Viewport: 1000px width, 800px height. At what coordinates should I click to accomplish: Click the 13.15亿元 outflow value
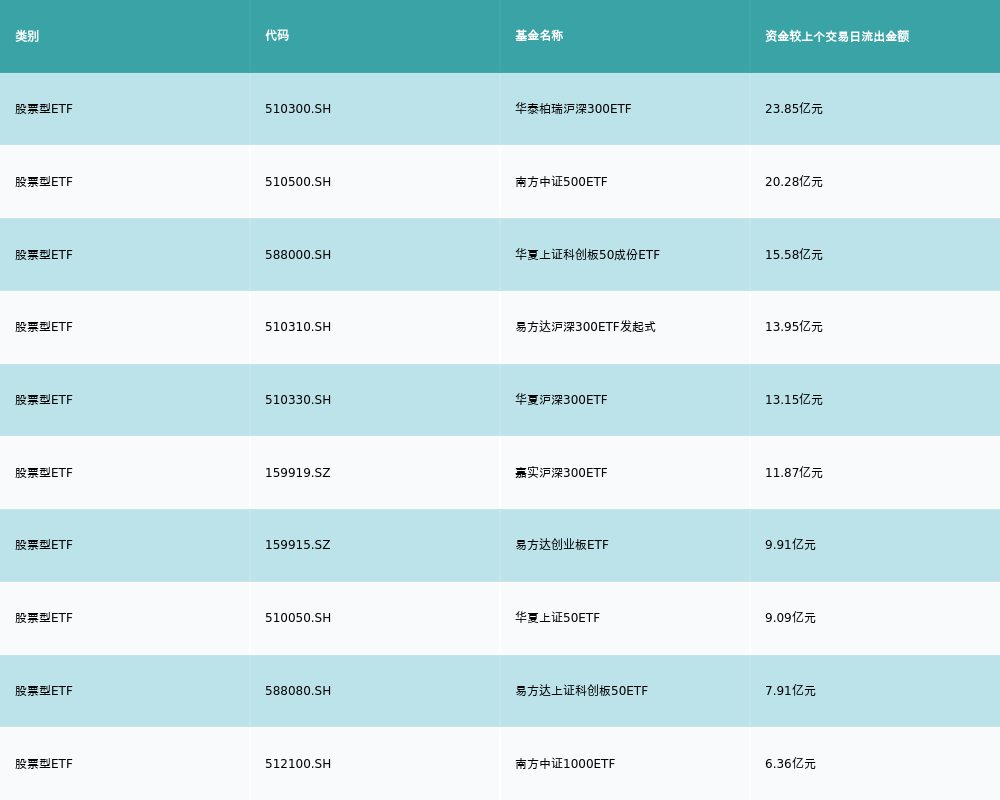pos(794,400)
